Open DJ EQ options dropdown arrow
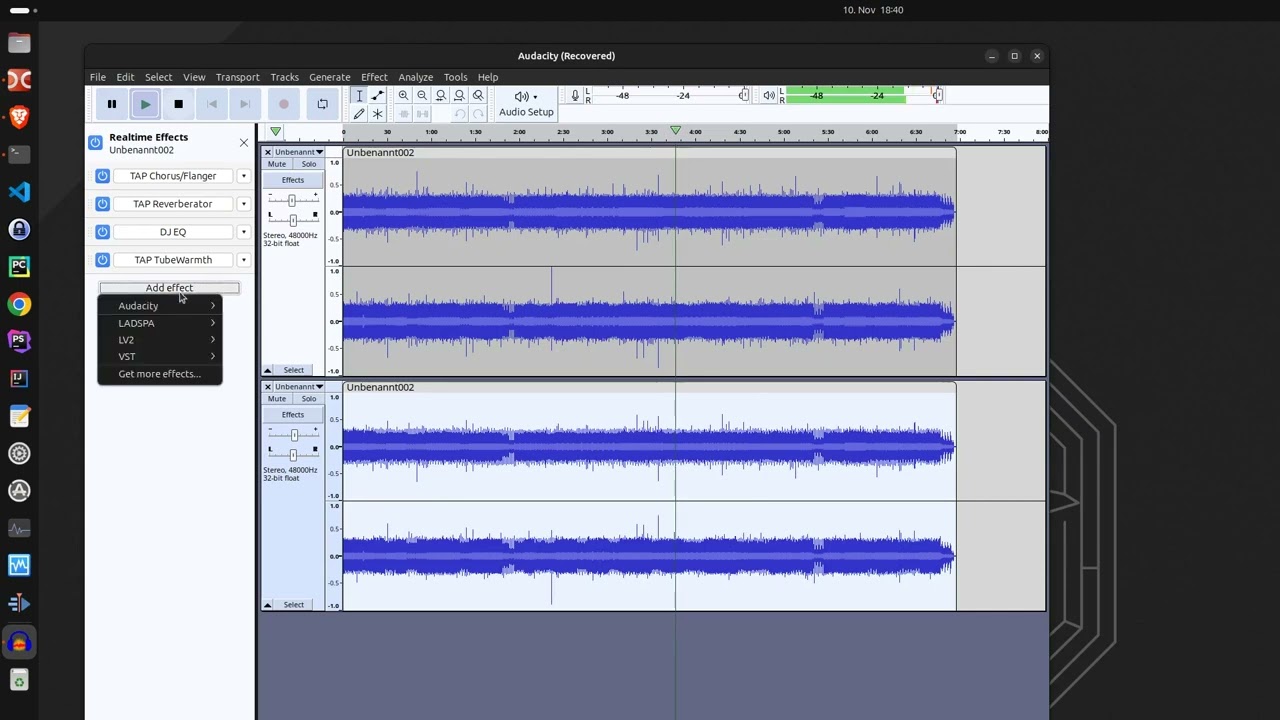Image resolution: width=1280 pixels, height=720 pixels. click(243, 232)
